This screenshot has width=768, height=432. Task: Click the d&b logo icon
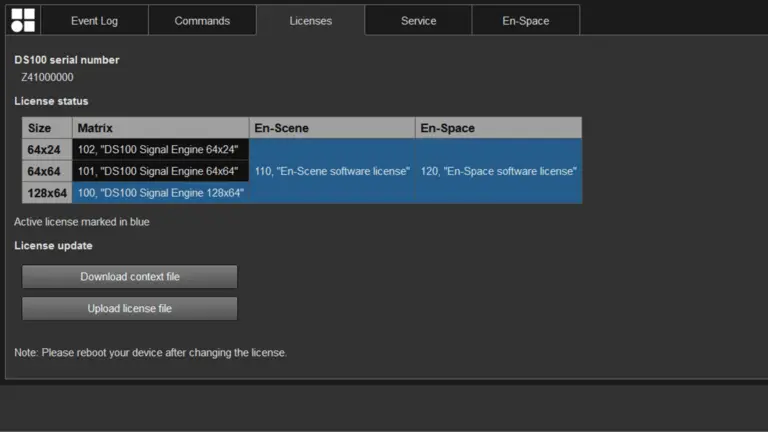(23, 20)
